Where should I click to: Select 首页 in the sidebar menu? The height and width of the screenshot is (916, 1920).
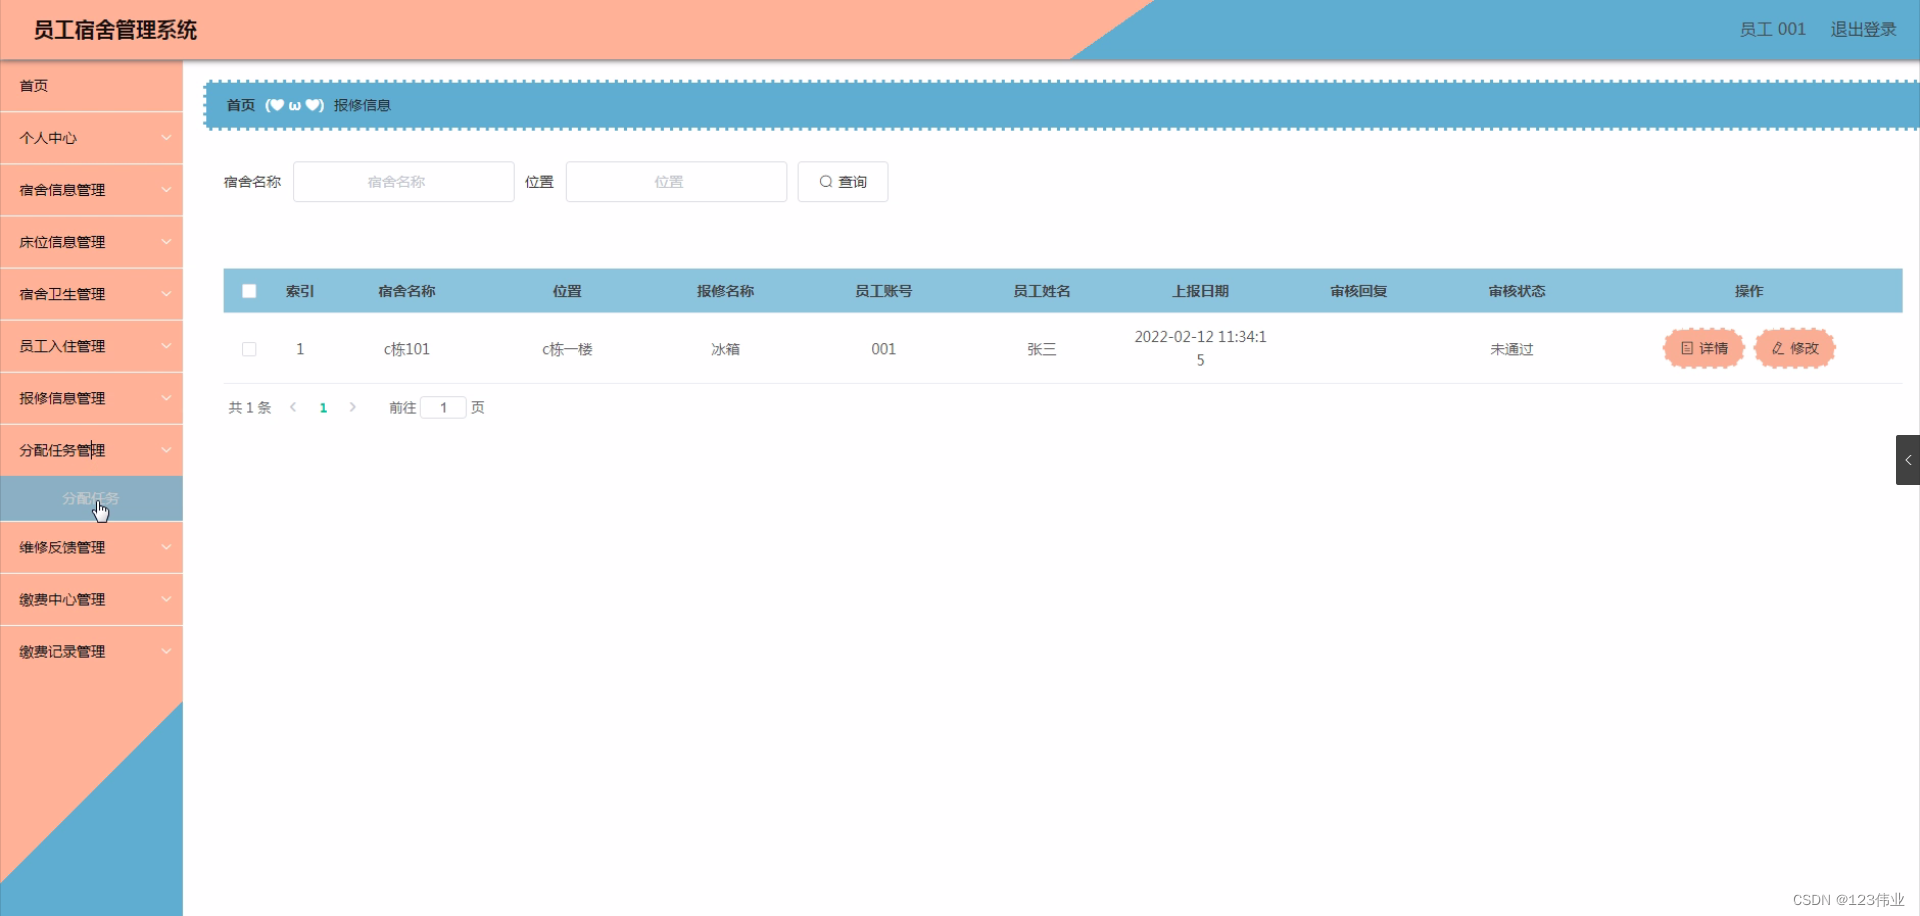pyautogui.click(x=91, y=86)
